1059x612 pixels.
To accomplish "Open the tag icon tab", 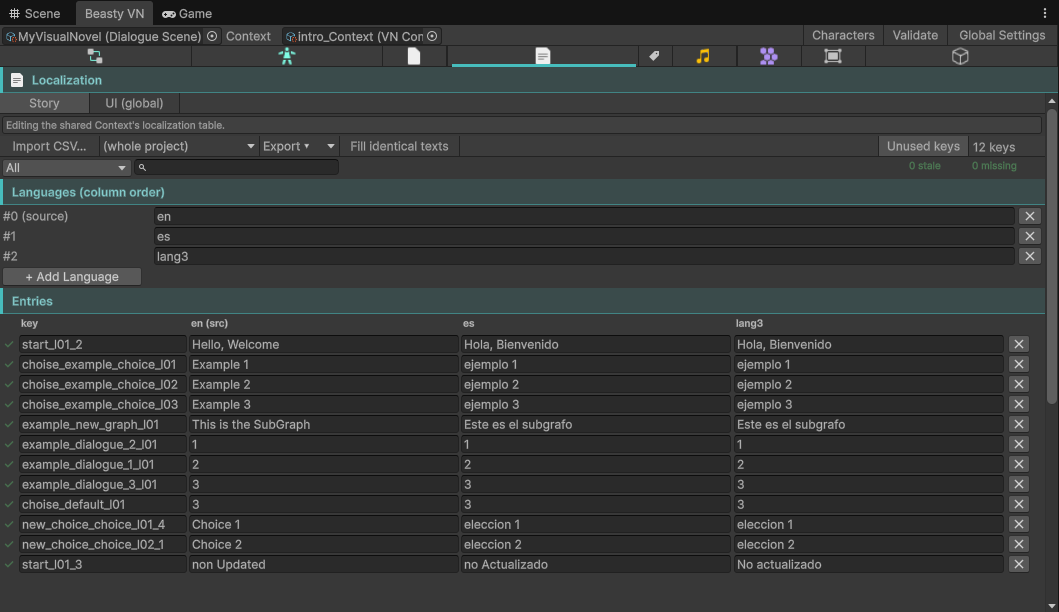I will [654, 56].
